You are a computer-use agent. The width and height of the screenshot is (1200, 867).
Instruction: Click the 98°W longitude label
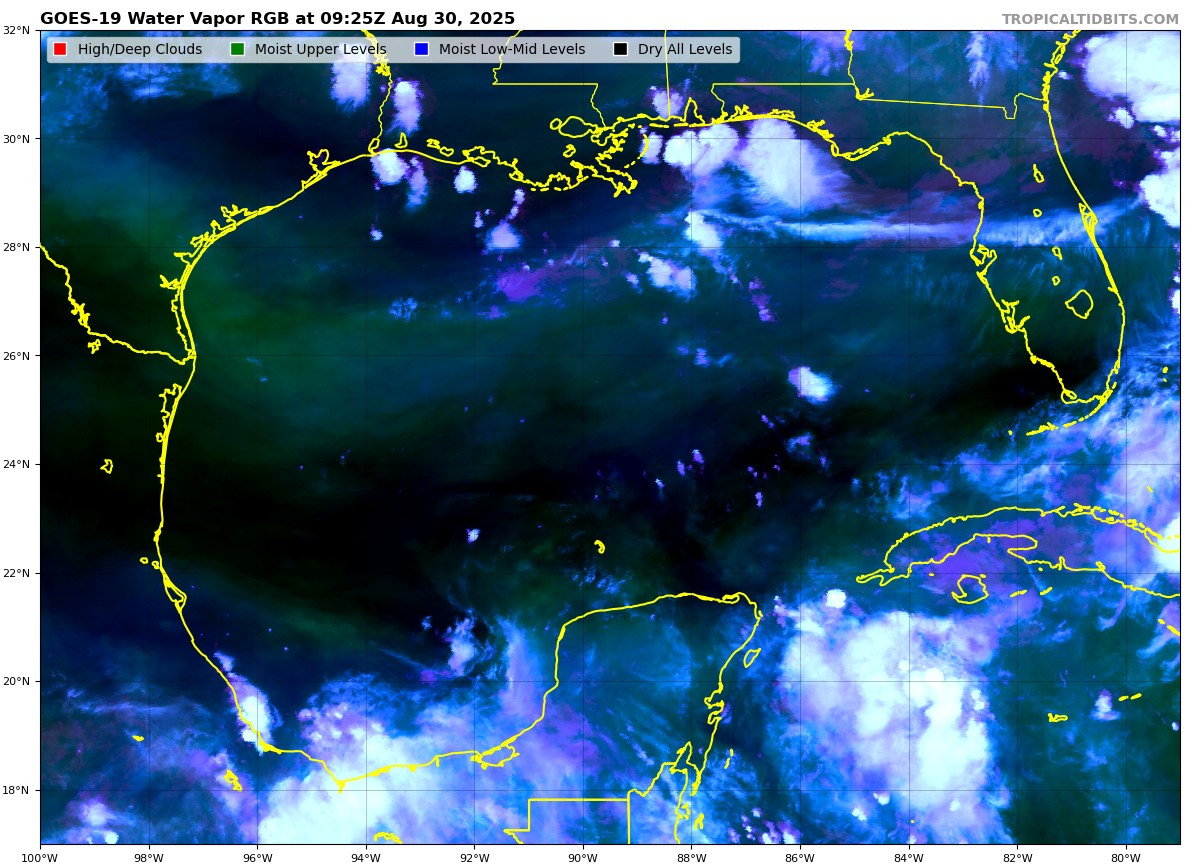[x=149, y=857]
